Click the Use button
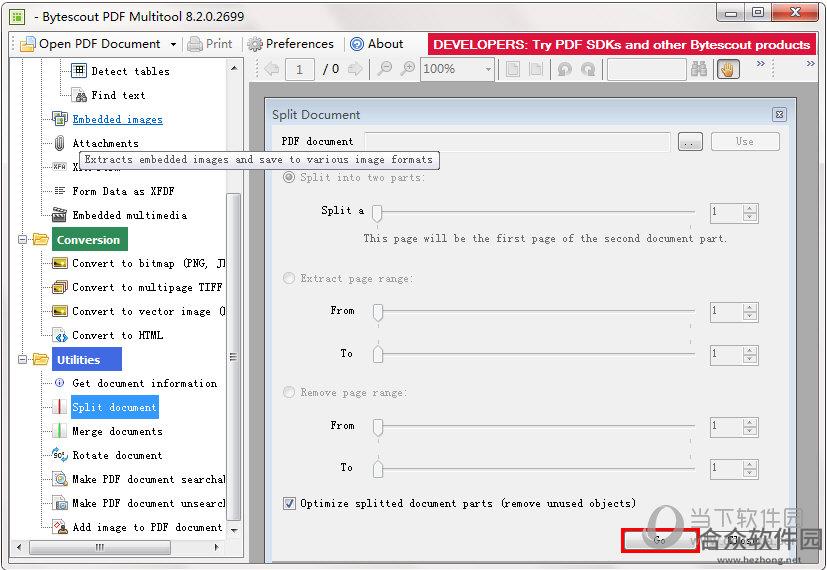 pos(745,141)
